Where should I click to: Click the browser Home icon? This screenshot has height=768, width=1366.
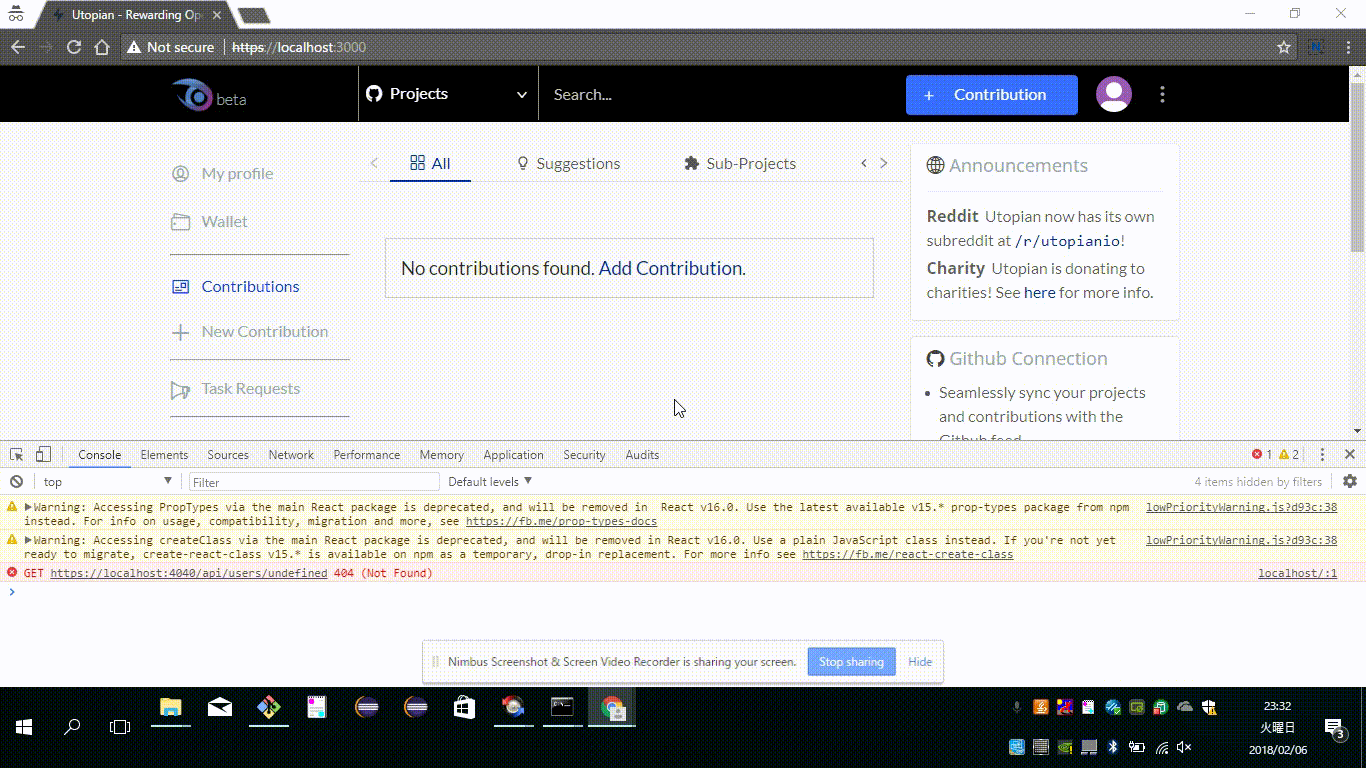pyautogui.click(x=101, y=47)
